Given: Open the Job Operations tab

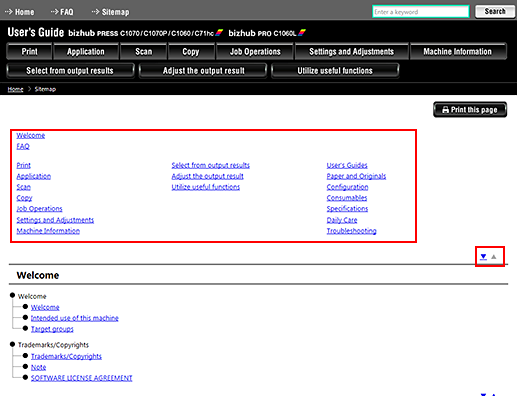Looking at the screenshot, I should (255, 51).
